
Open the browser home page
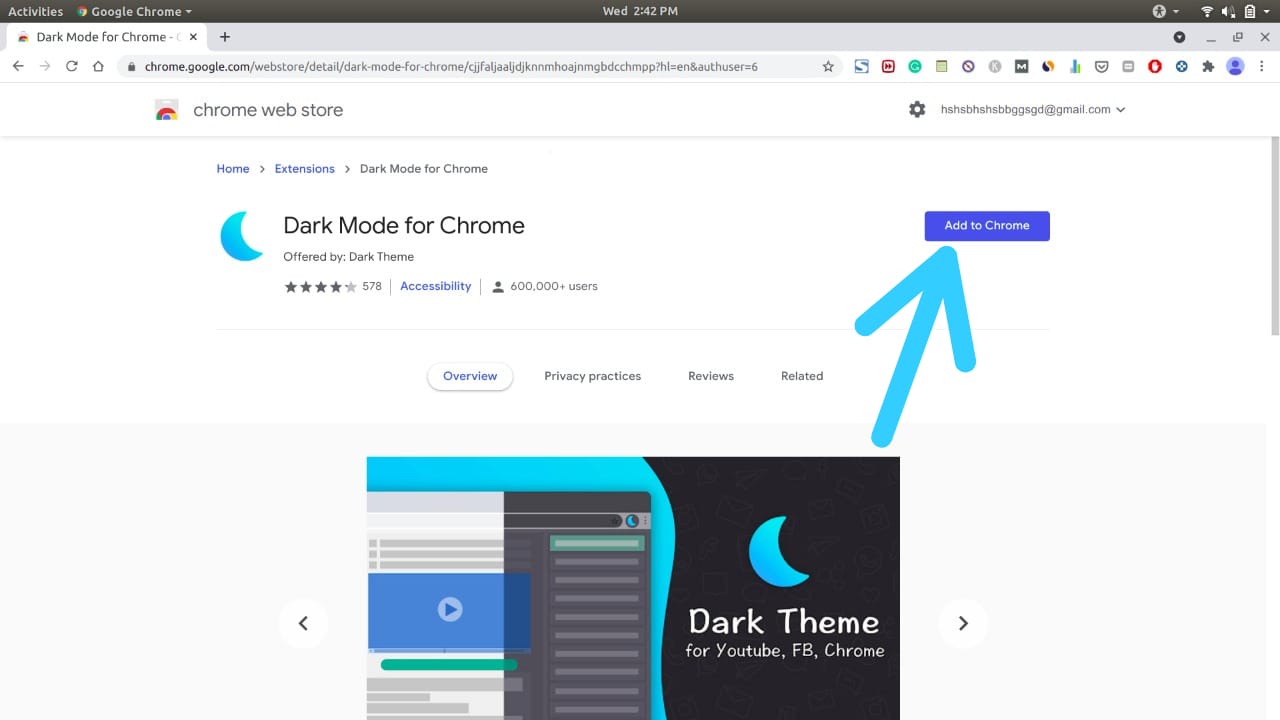click(98, 66)
